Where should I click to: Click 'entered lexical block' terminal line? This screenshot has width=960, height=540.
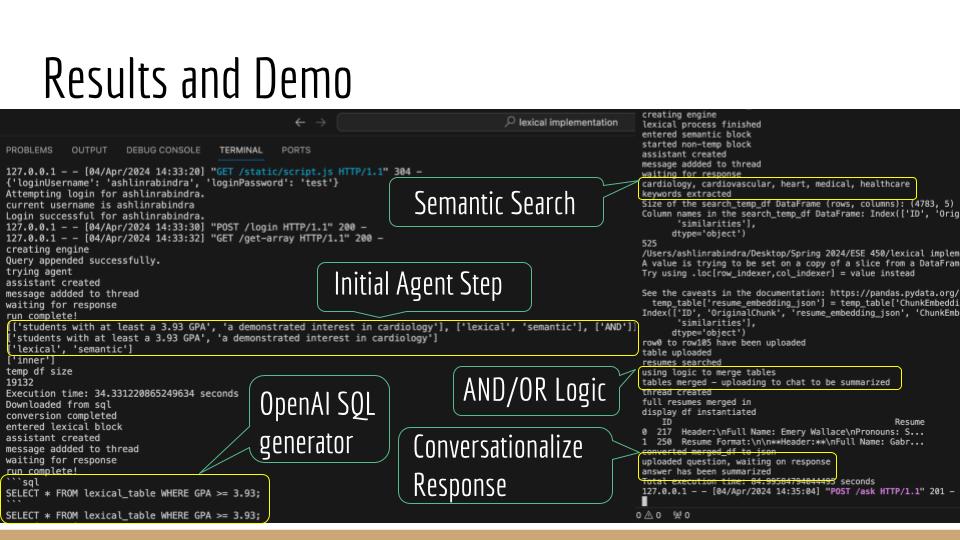click(64, 427)
